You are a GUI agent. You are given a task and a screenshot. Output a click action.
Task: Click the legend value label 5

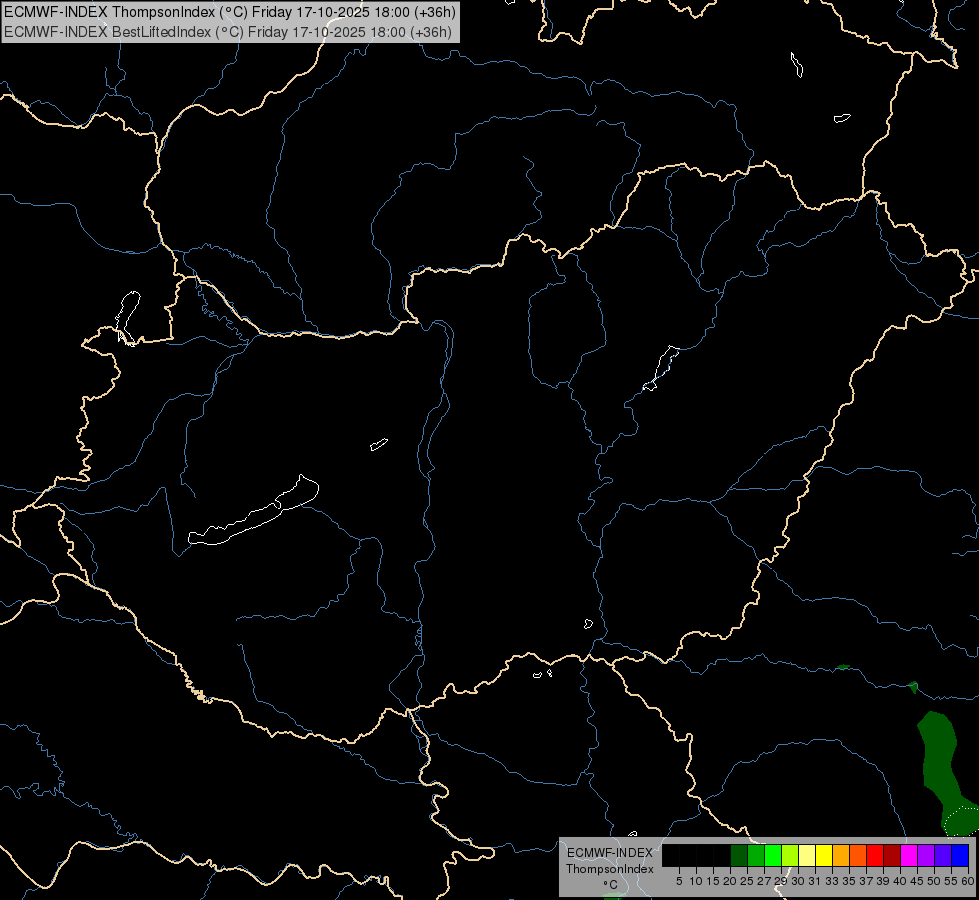(x=679, y=881)
